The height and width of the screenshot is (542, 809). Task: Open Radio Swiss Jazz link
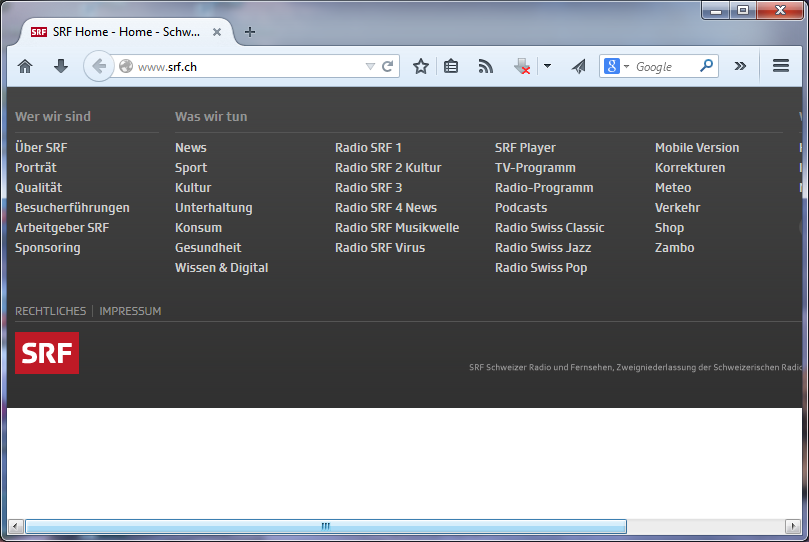click(x=543, y=248)
